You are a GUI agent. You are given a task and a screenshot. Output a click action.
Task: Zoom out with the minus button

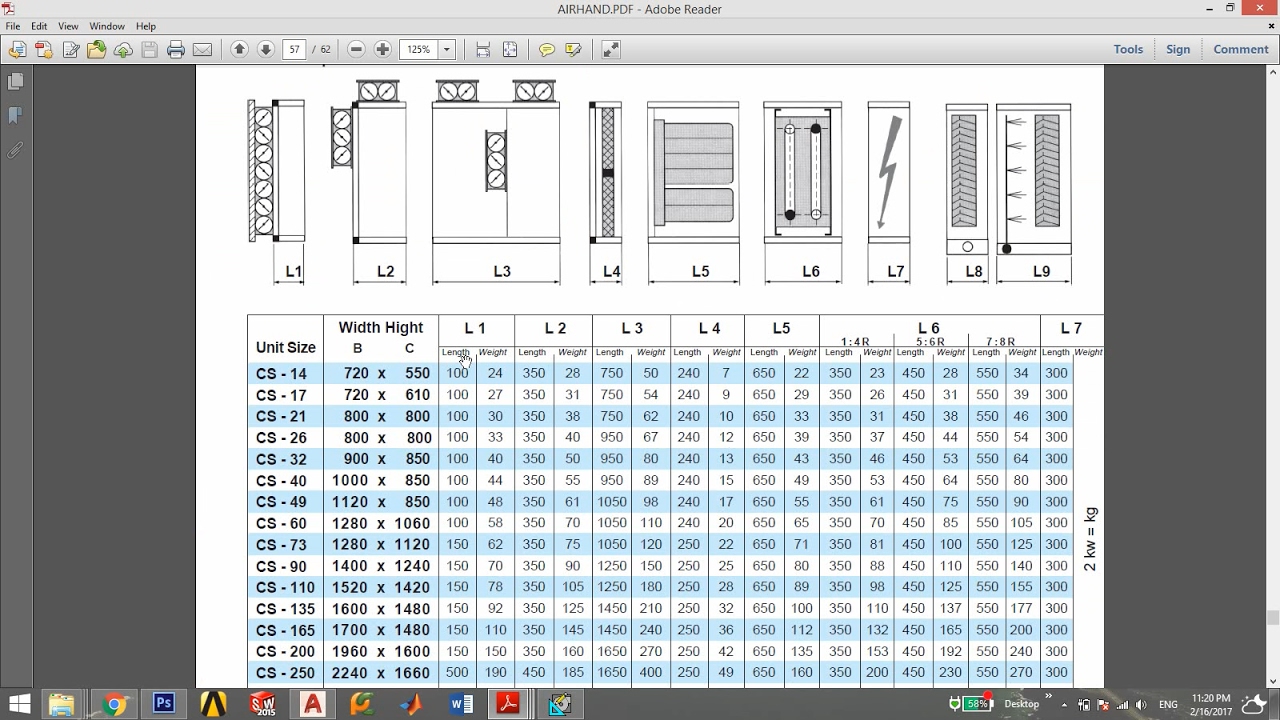356,49
